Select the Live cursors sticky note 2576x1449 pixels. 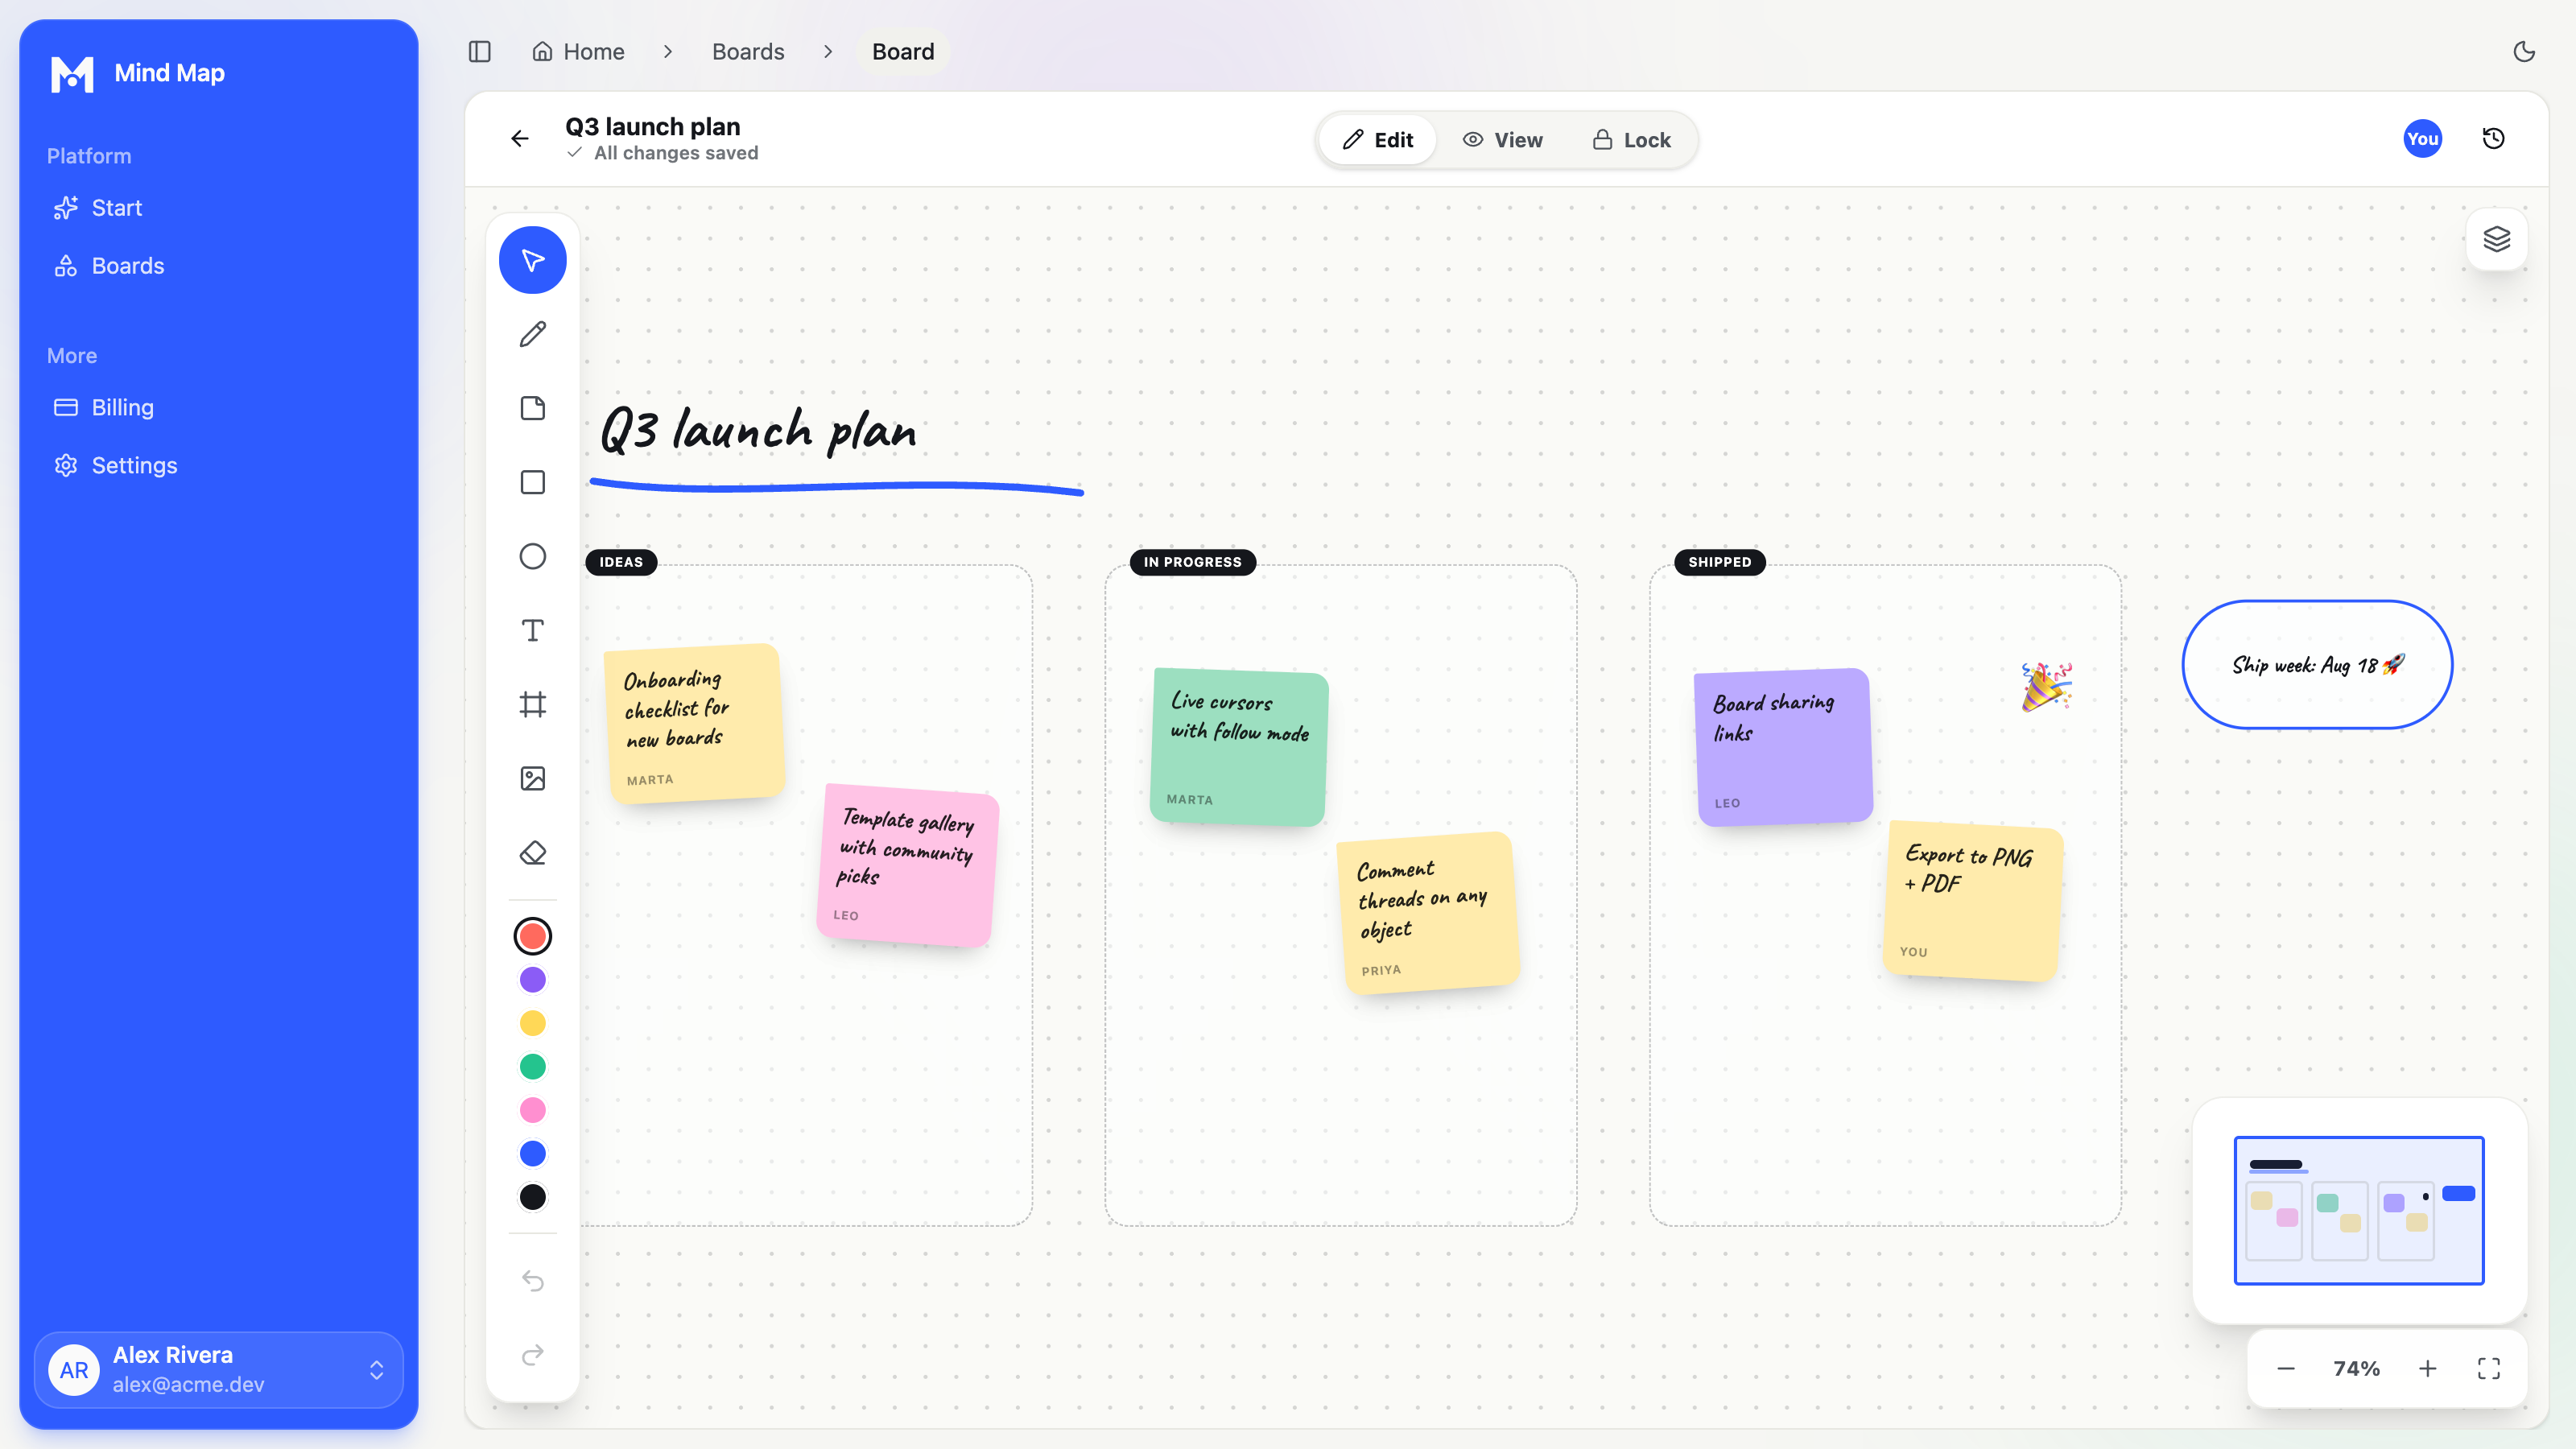coord(1240,747)
